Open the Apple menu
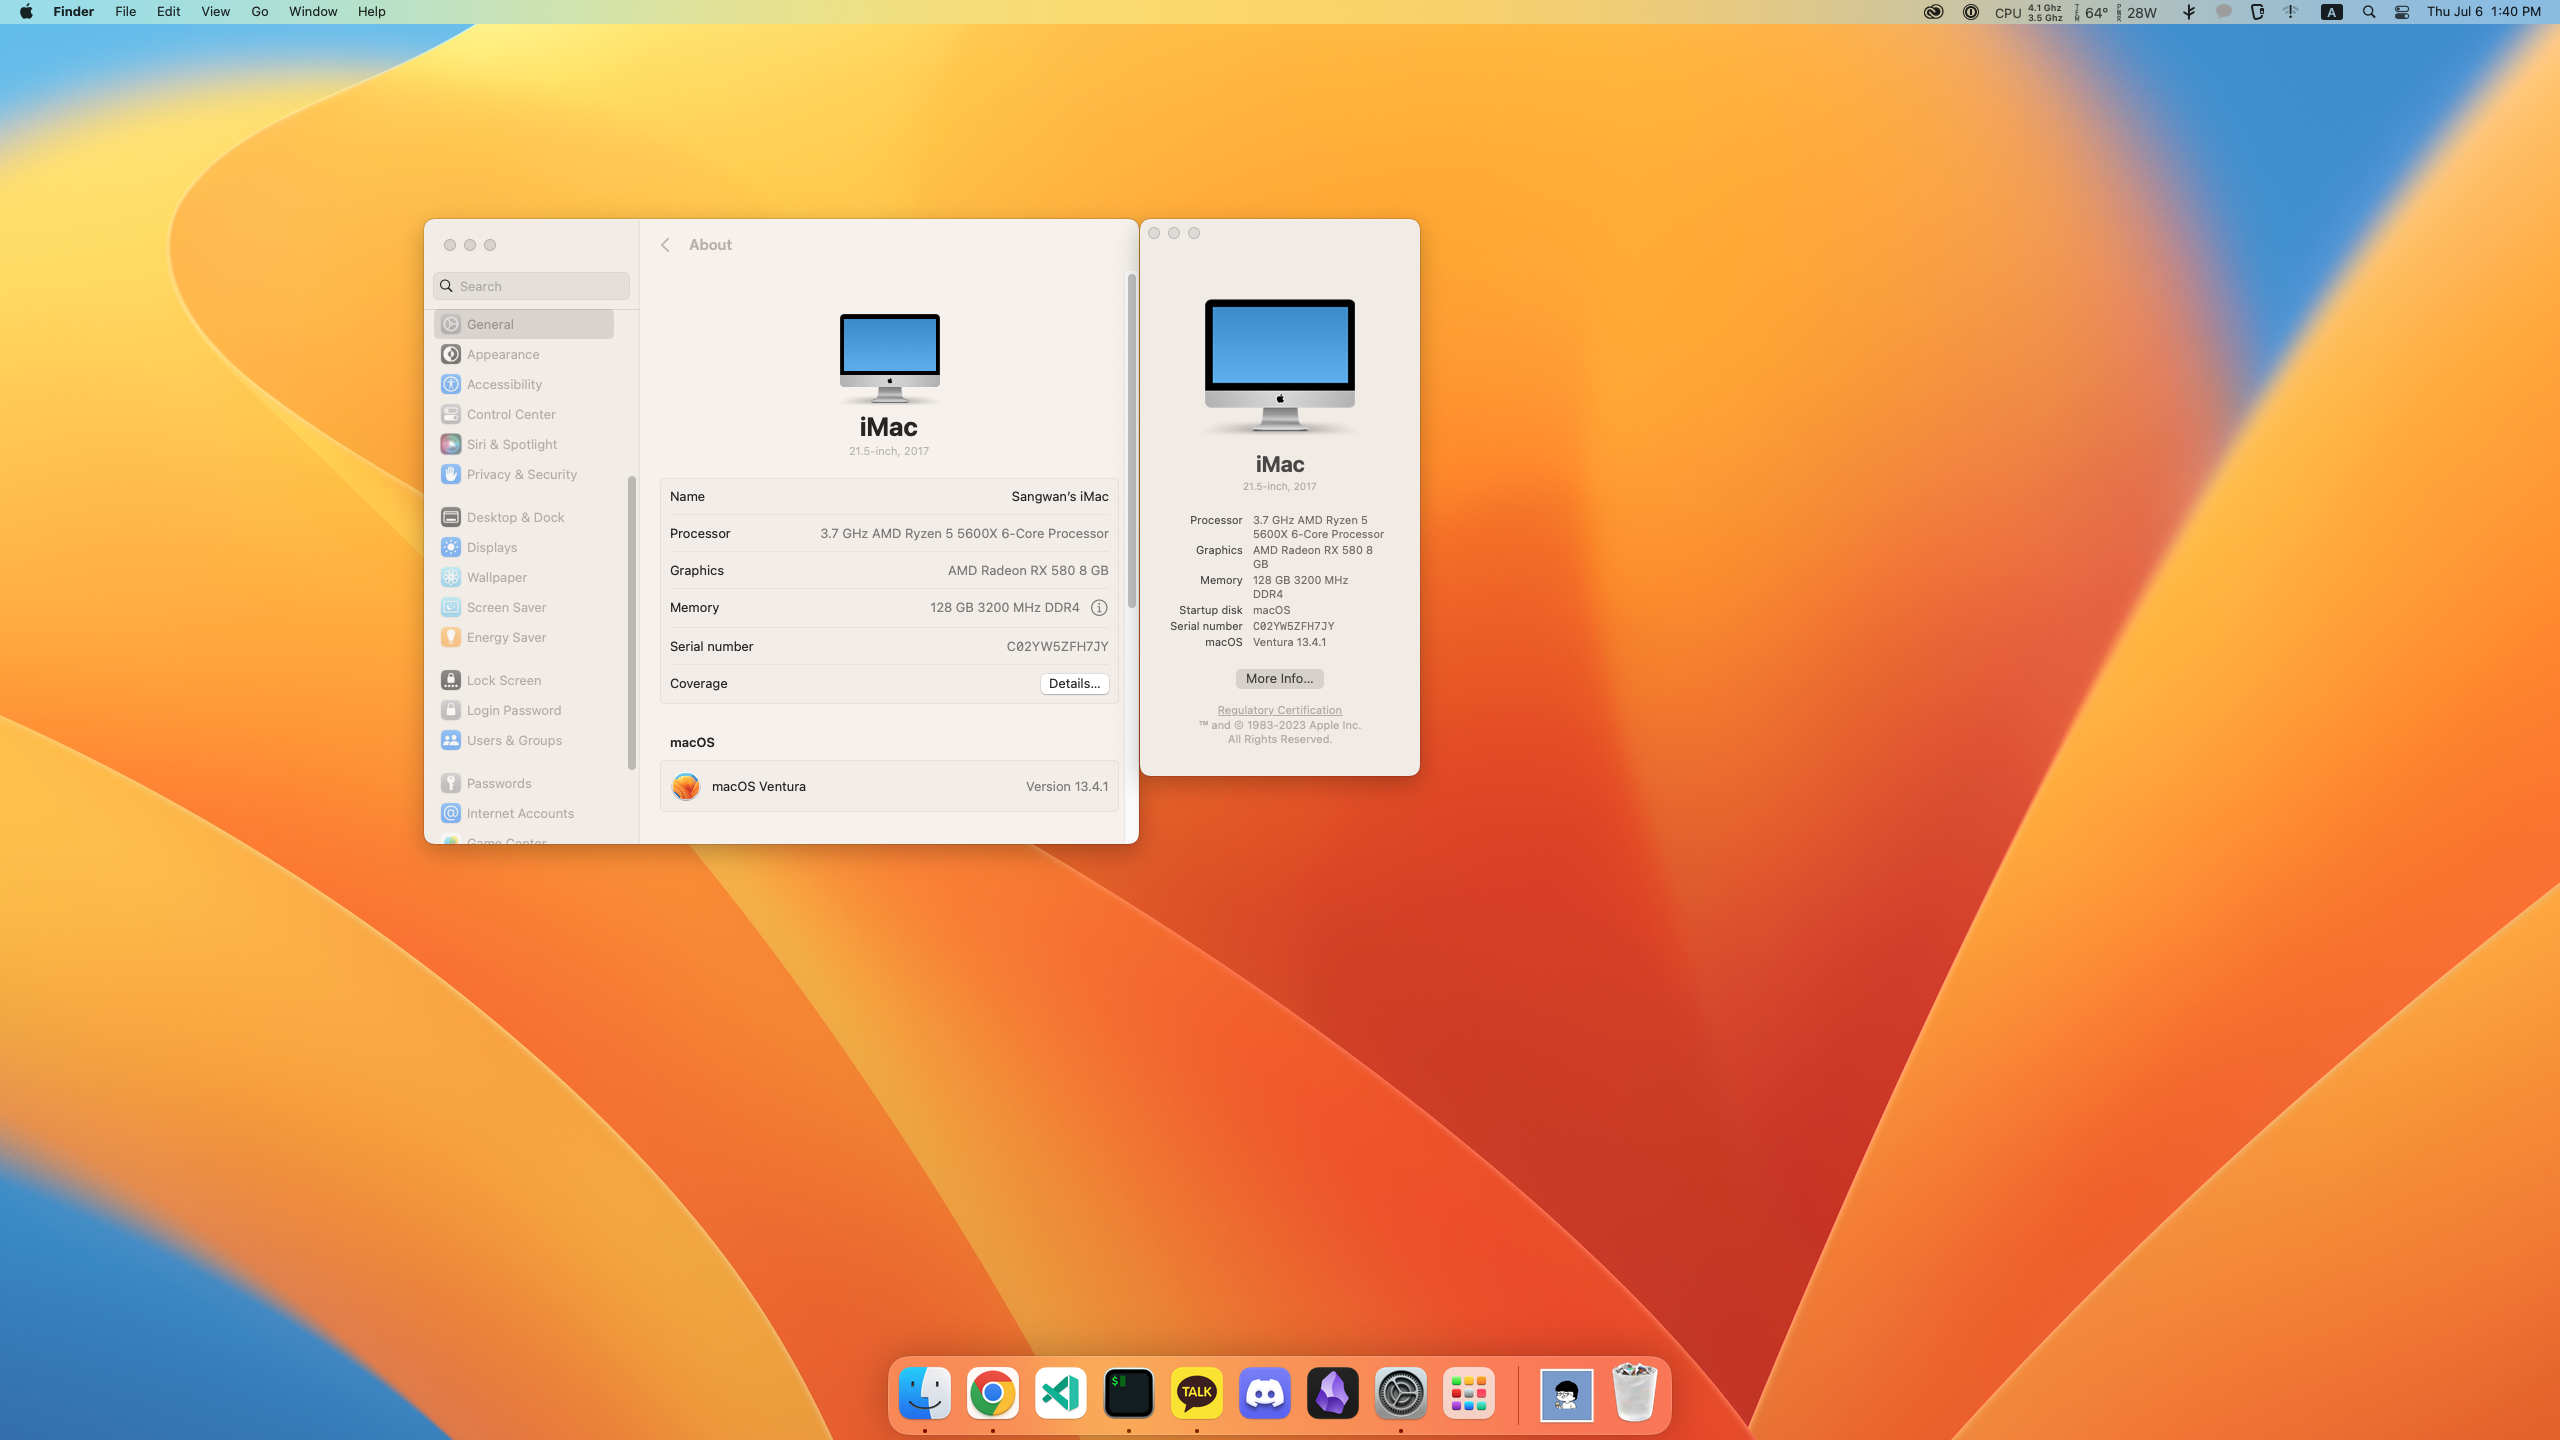 [26, 12]
